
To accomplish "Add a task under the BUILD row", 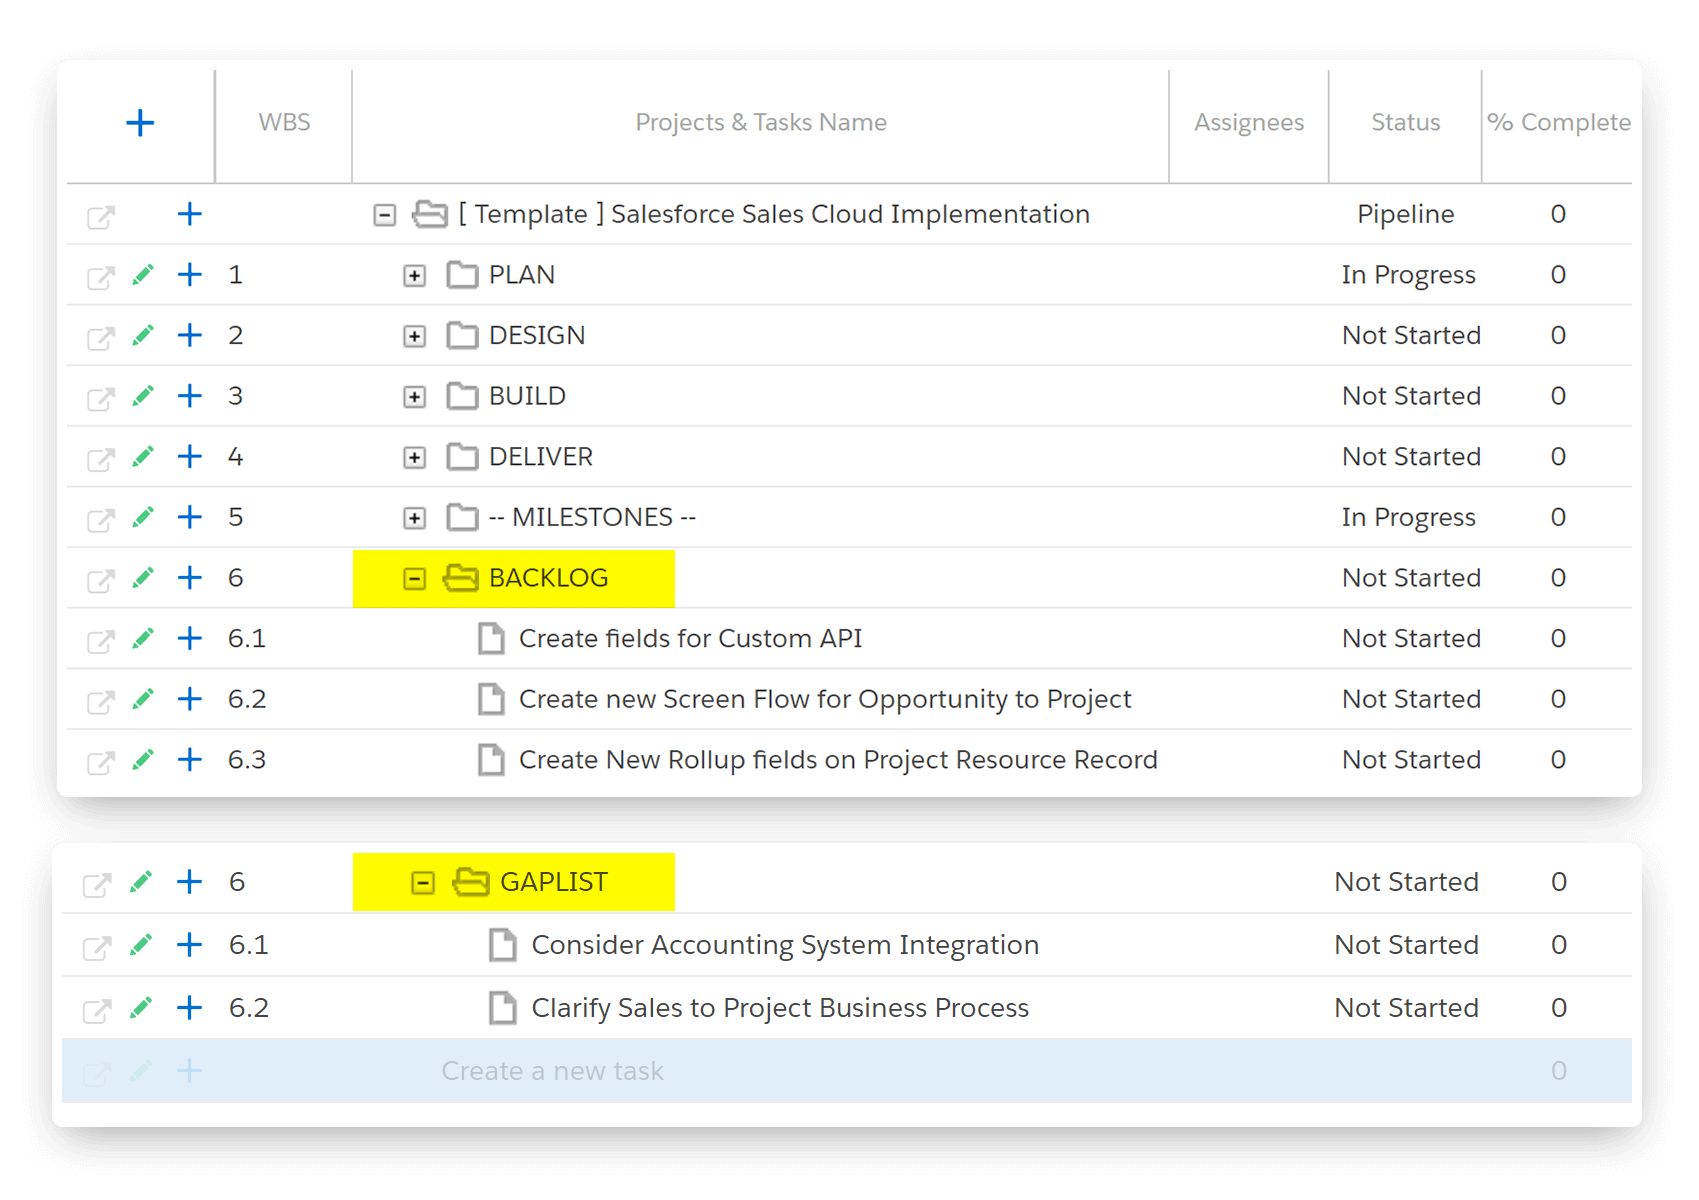I will click(190, 396).
